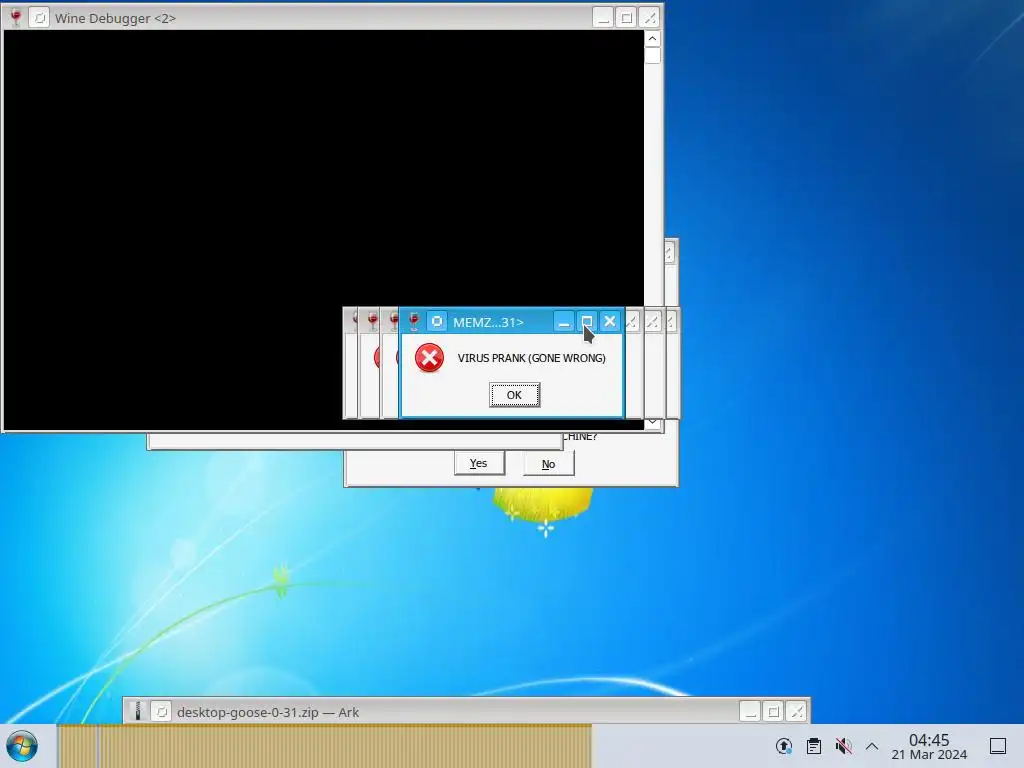This screenshot has height=768, width=1024.
Task: Open the clipboard tray icon
Action: pyautogui.click(x=814, y=746)
